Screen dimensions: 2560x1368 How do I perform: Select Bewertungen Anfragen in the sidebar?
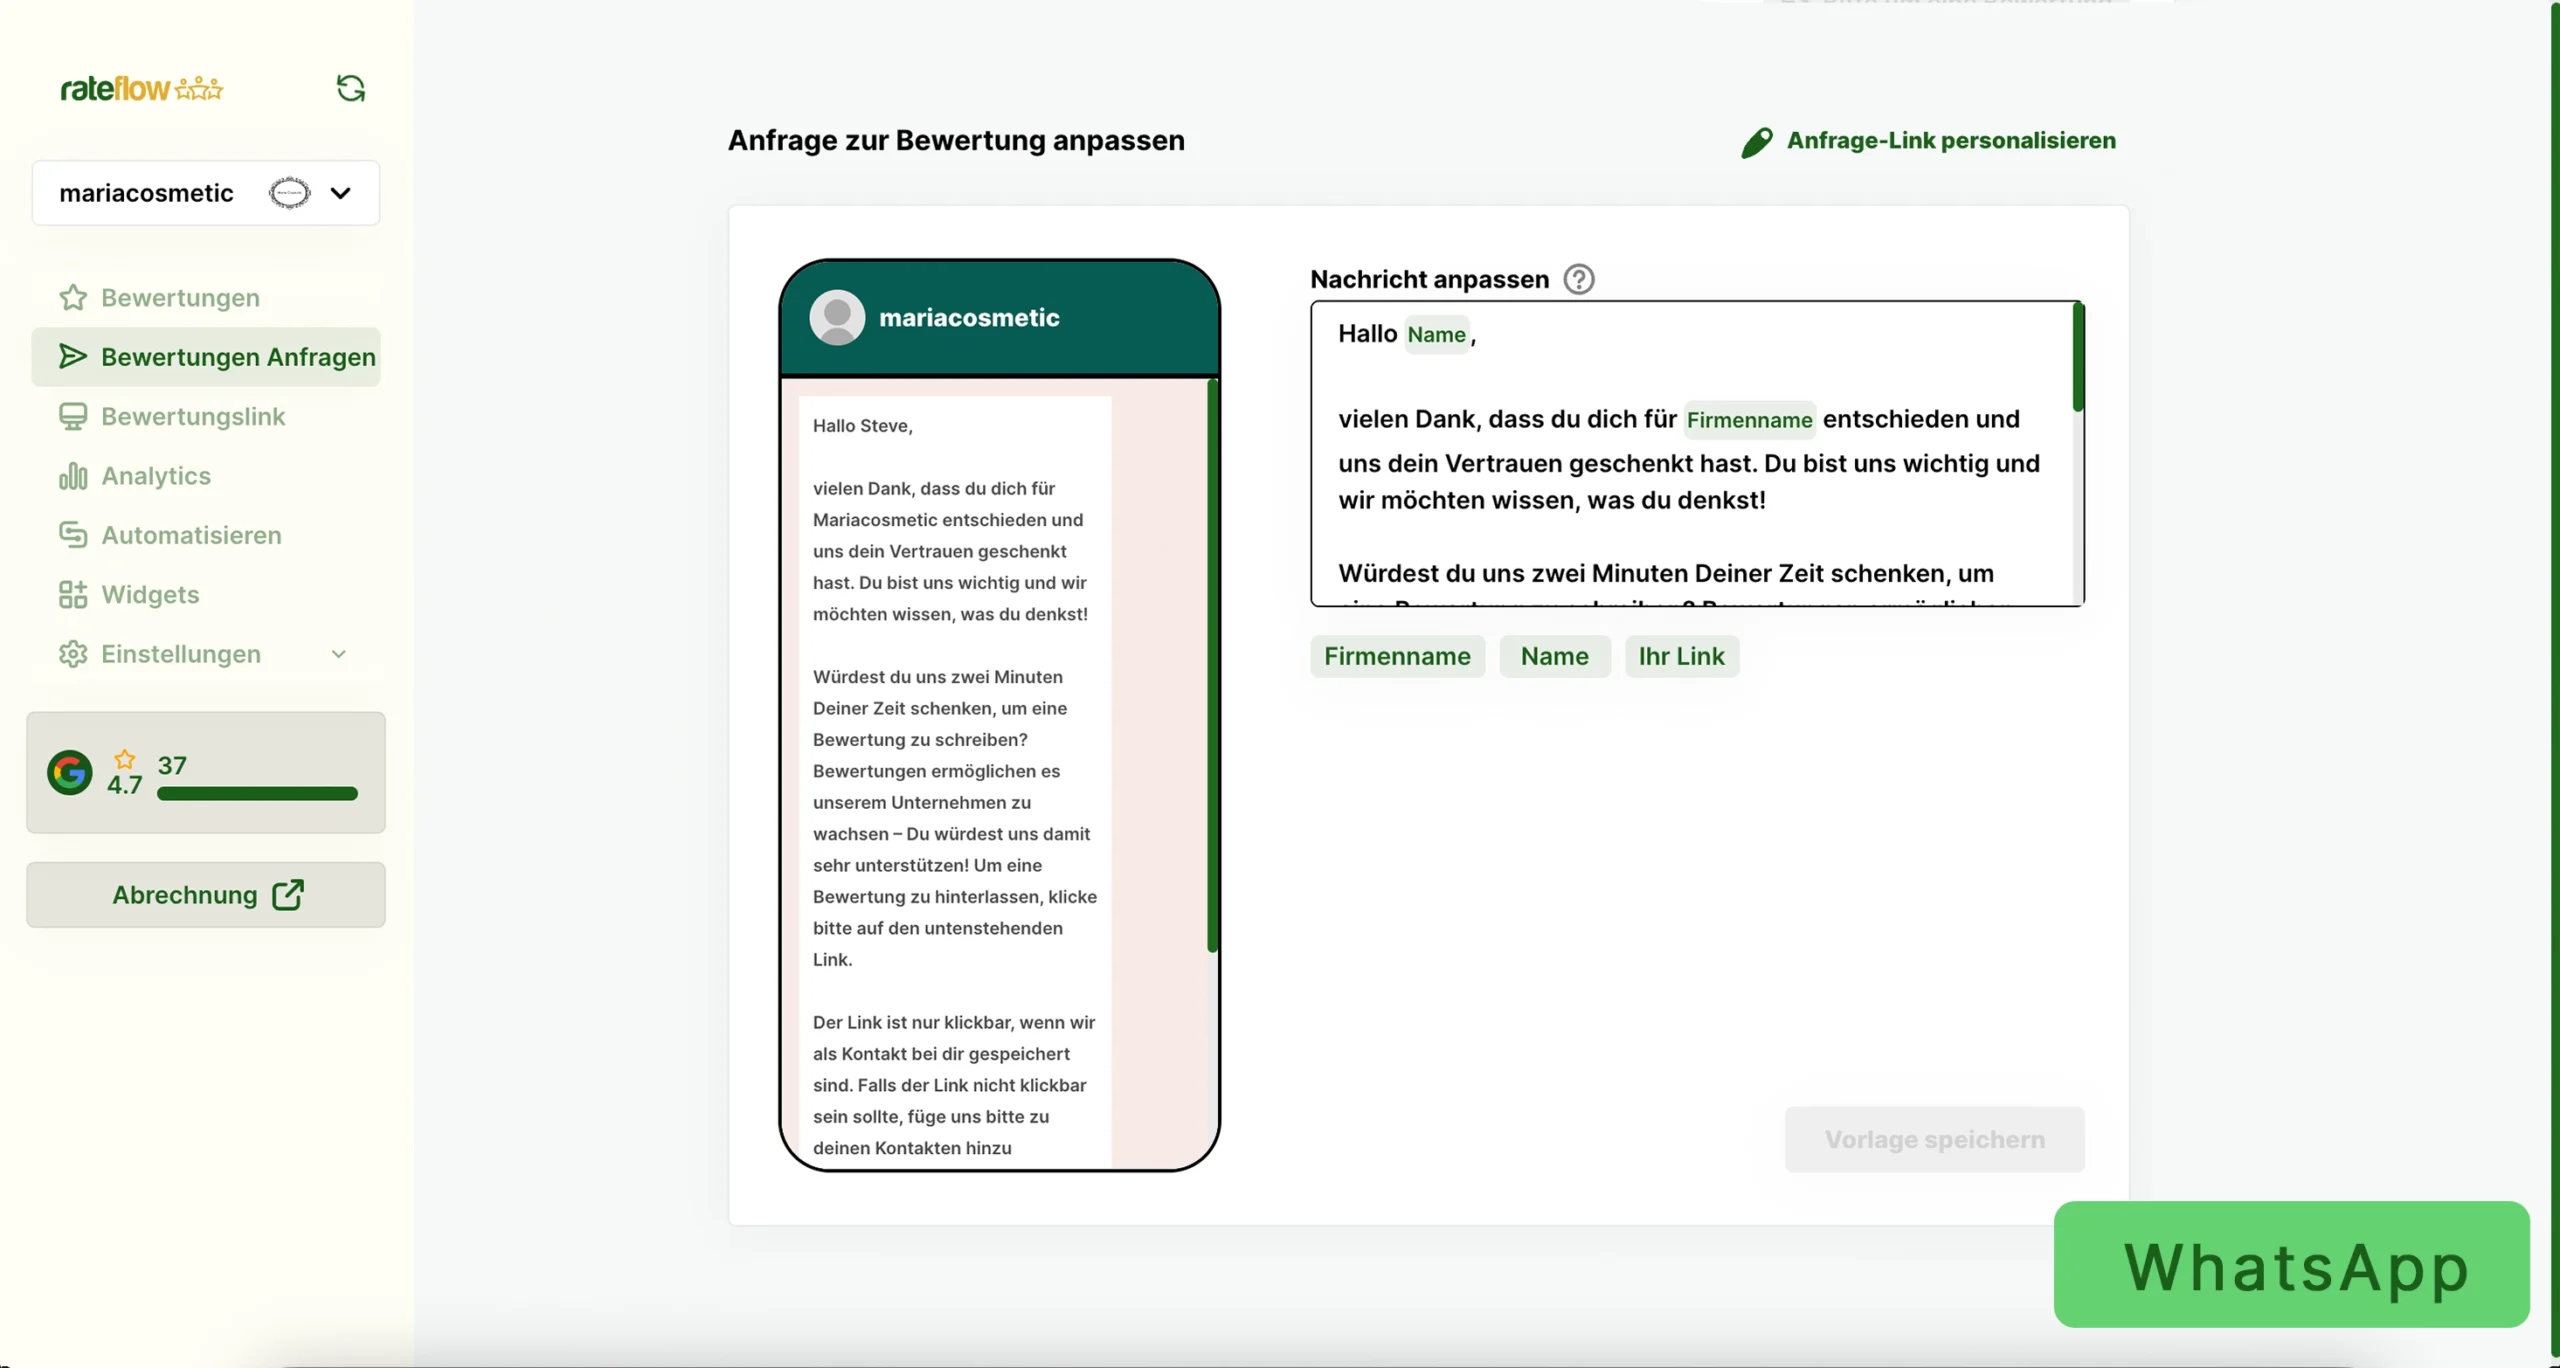238,357
